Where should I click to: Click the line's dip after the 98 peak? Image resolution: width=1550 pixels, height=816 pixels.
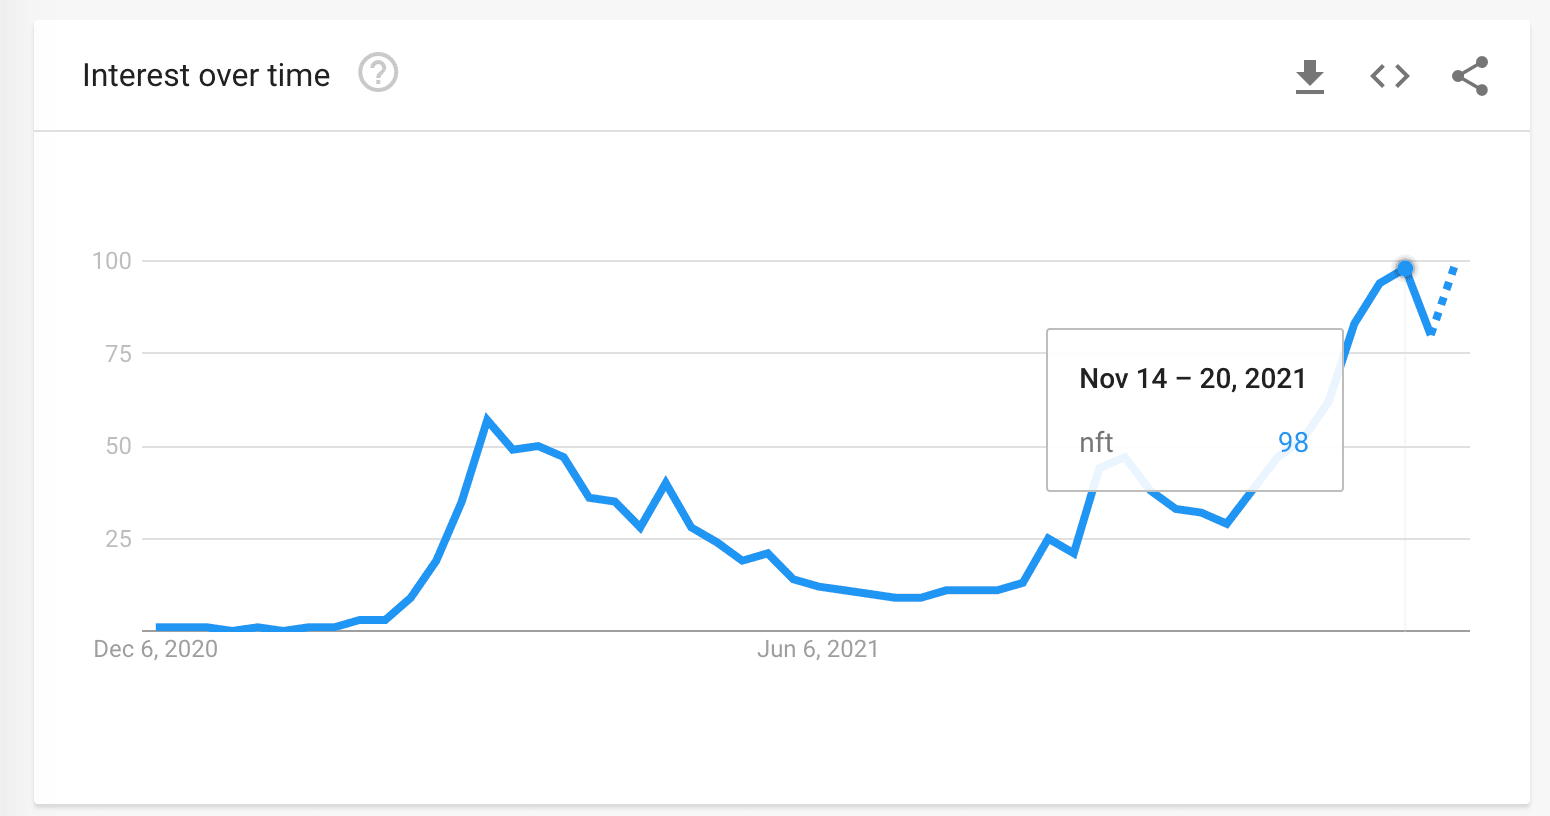click(x=1430, y=331)
